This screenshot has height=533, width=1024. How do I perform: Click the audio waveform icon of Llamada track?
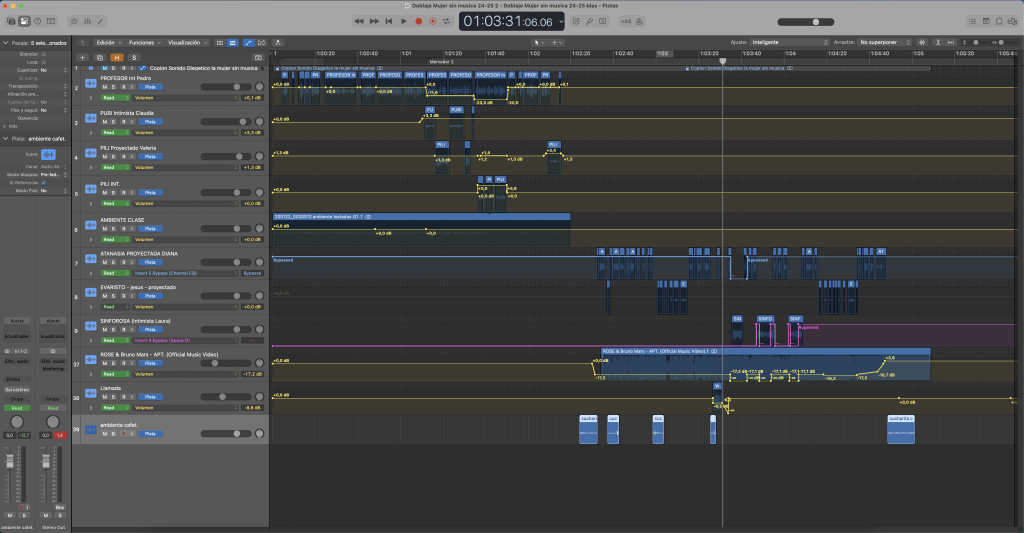click(90, 395)
